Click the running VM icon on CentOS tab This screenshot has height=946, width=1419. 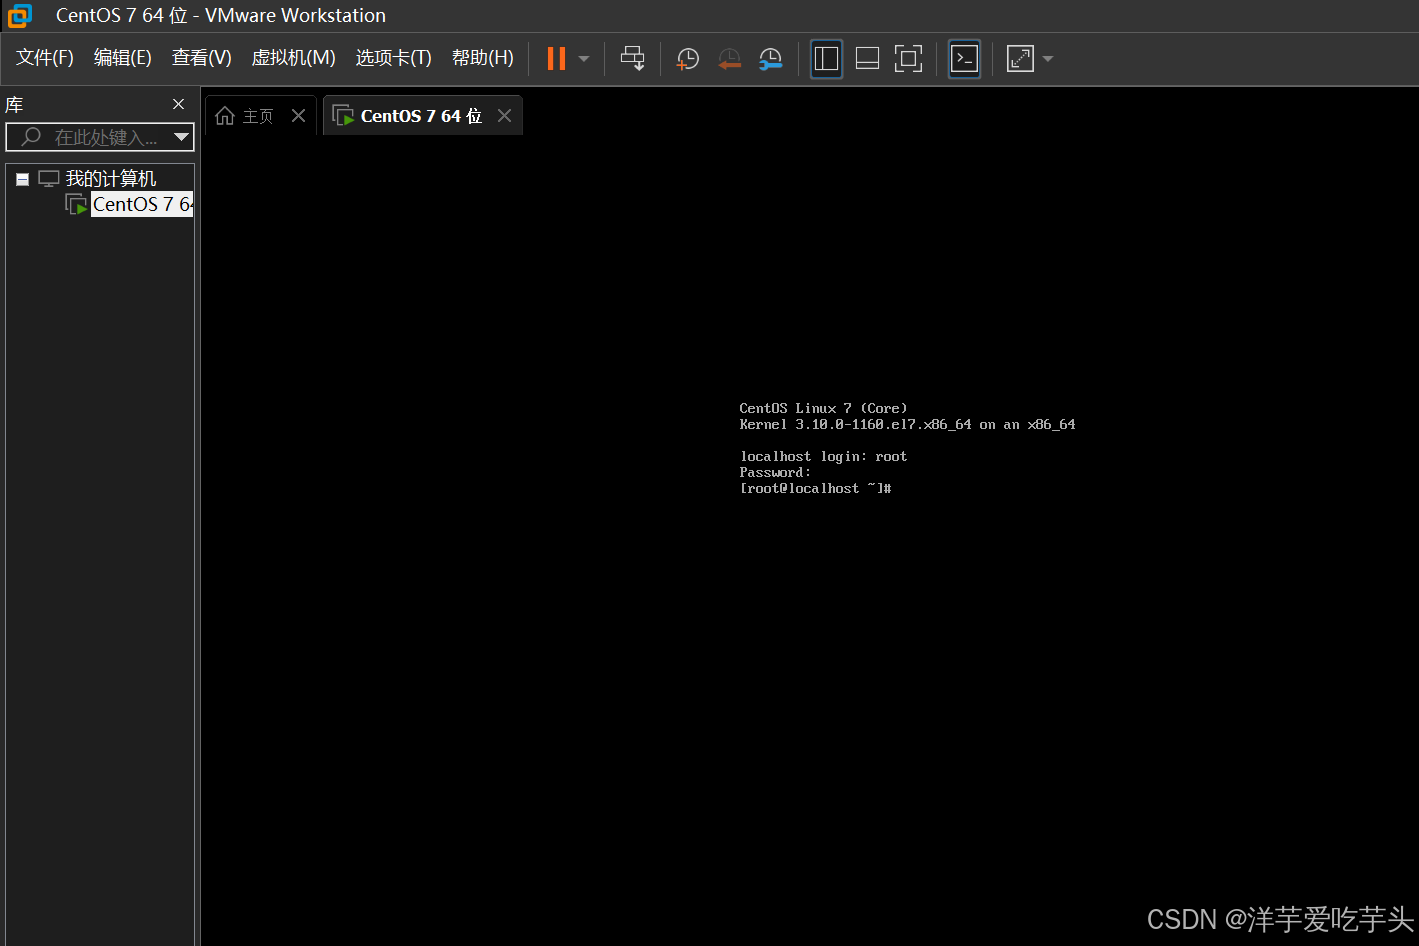click(x=343, y=116)
